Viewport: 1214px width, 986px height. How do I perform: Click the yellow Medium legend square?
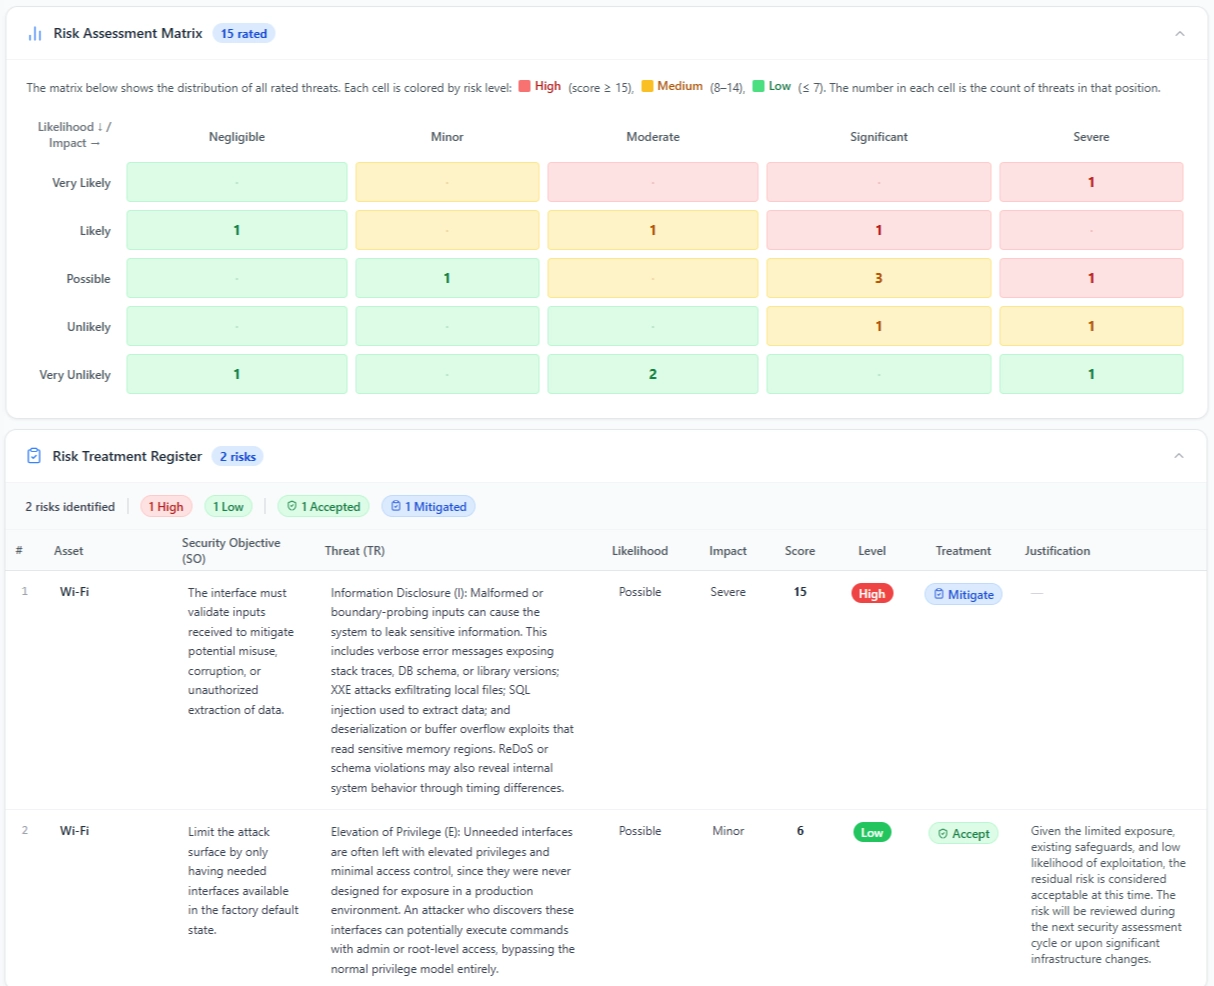646,86
